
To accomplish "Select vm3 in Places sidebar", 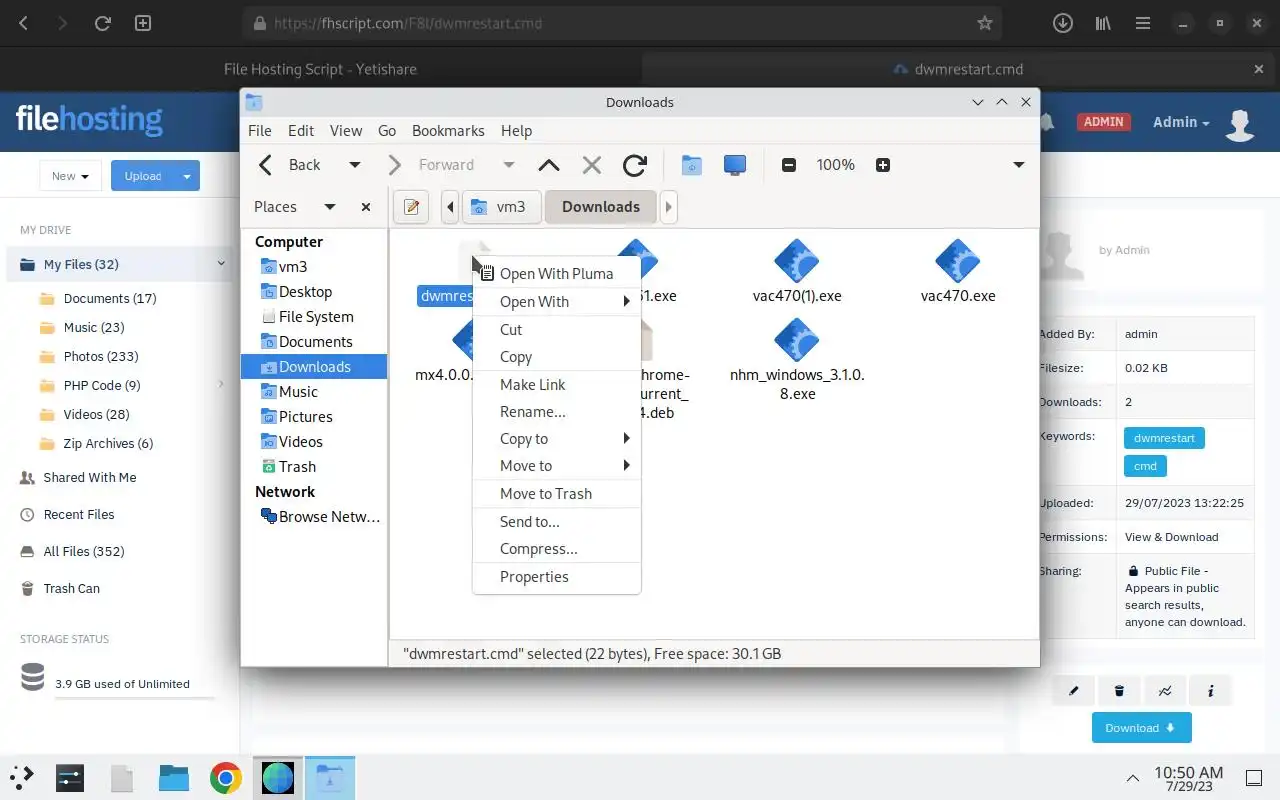I will tap(314, 267).
